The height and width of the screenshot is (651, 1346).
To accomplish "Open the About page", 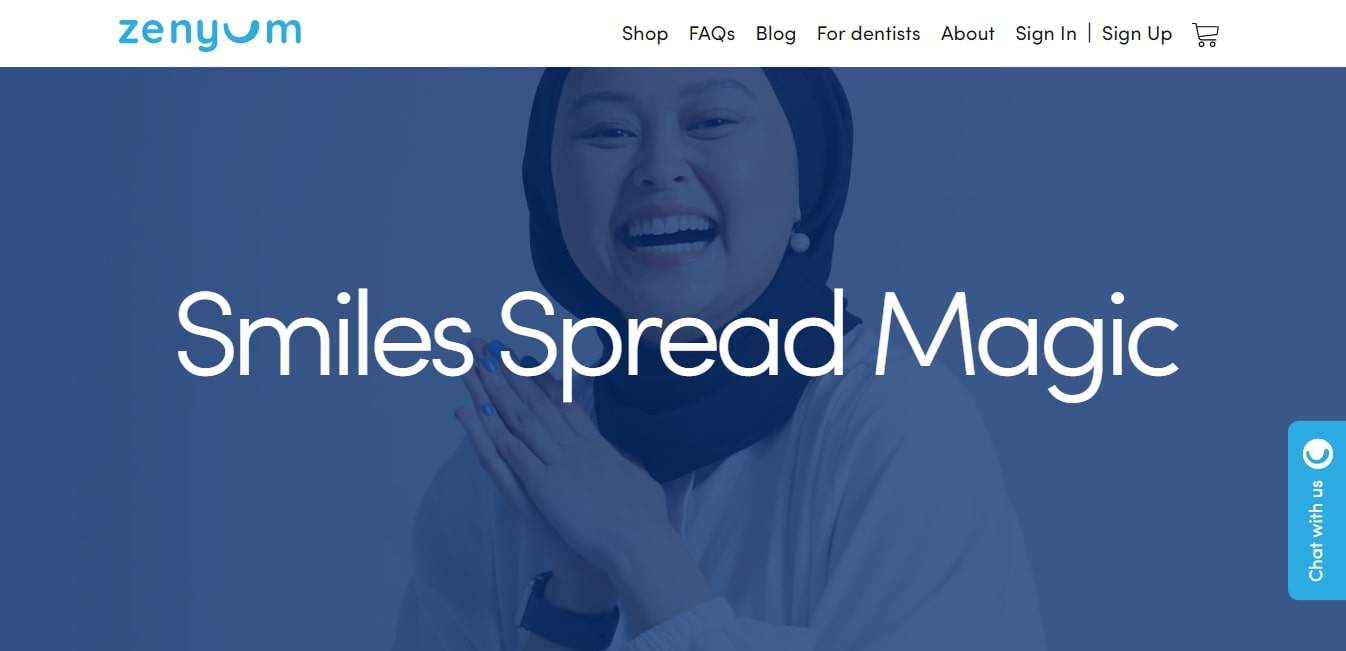I will (968, 34).
